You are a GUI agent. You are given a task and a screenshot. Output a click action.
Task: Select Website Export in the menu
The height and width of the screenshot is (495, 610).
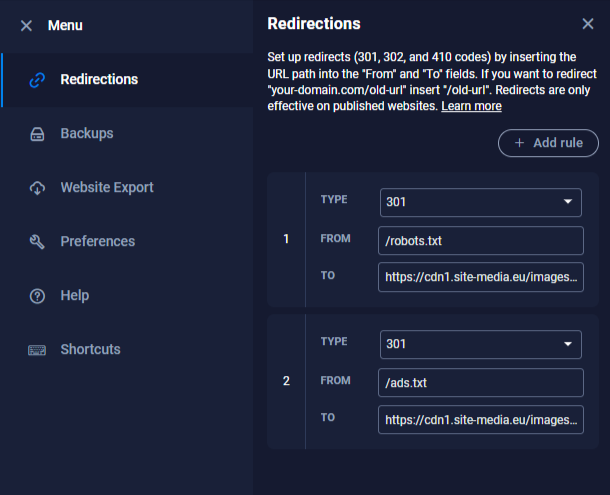pos(106,188)
